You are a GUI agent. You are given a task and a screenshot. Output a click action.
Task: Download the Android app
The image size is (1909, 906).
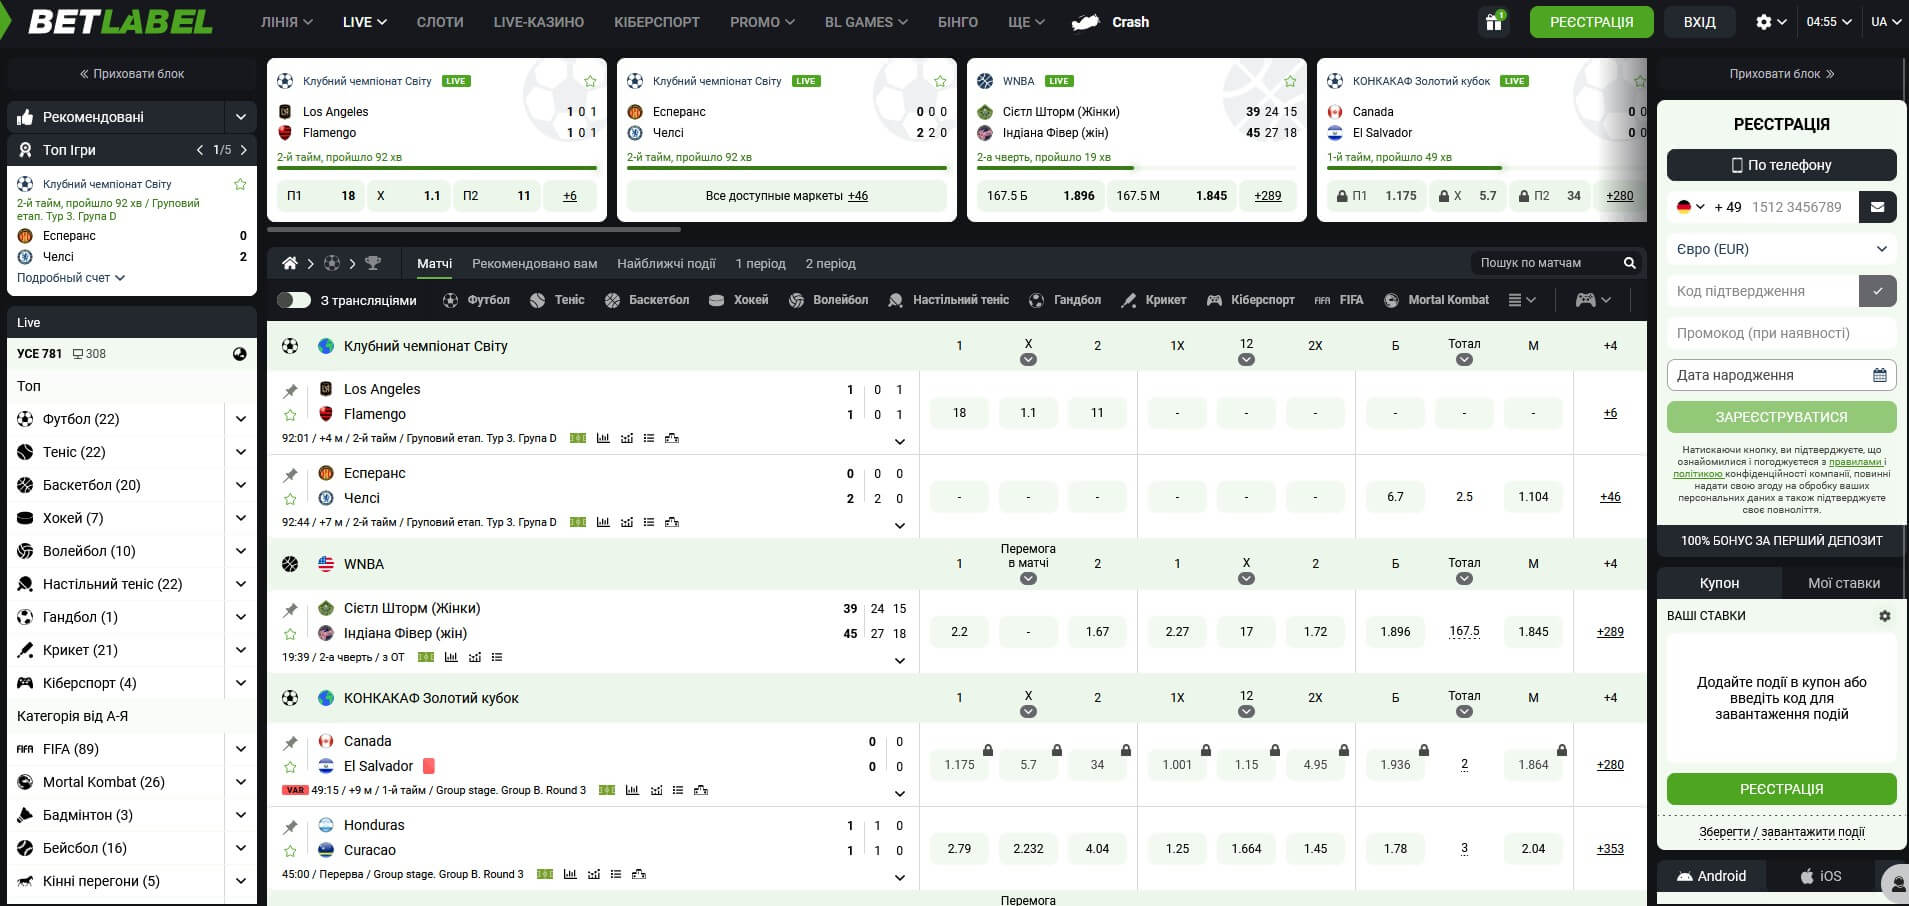pyautogui.click(x=1712, y=876)
